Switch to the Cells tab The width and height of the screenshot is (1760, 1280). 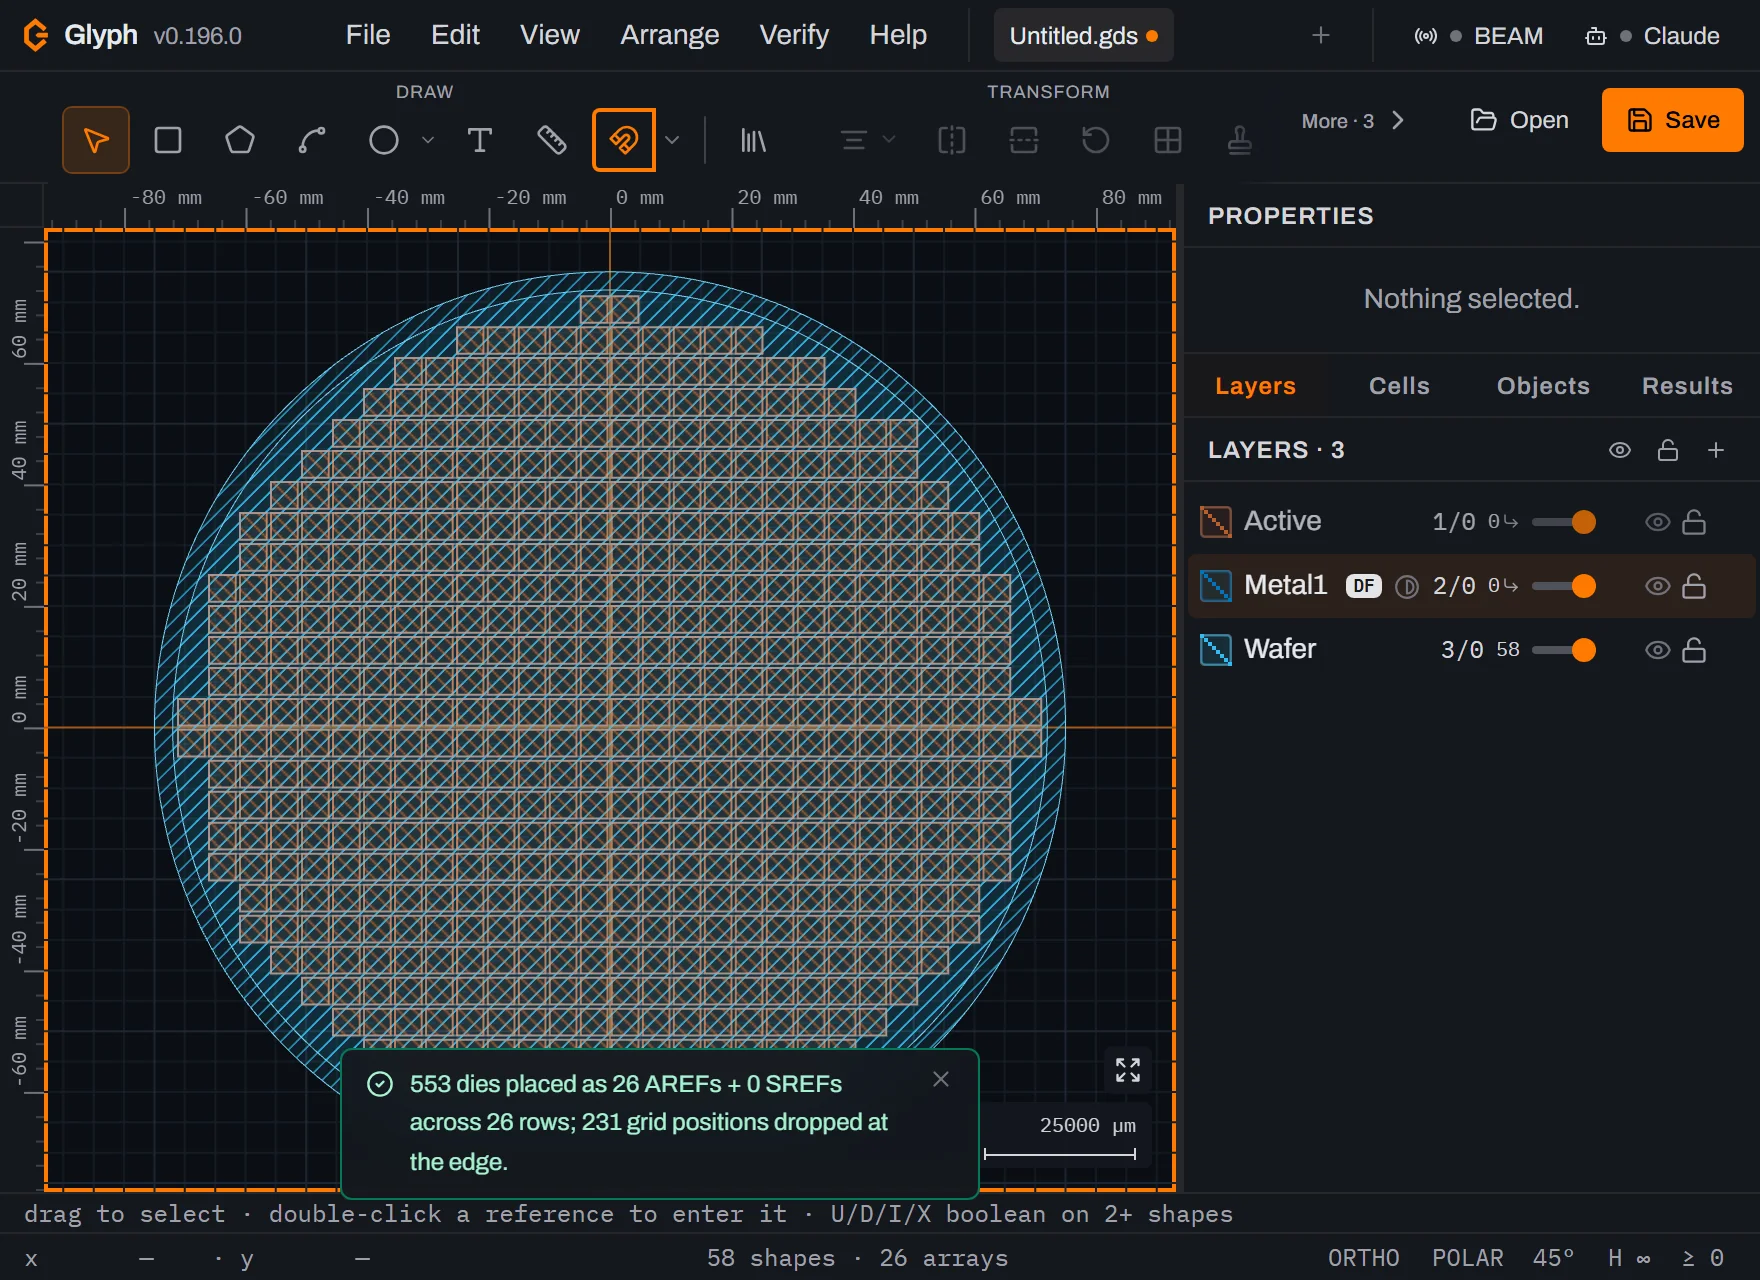[x=1399, y=386]
